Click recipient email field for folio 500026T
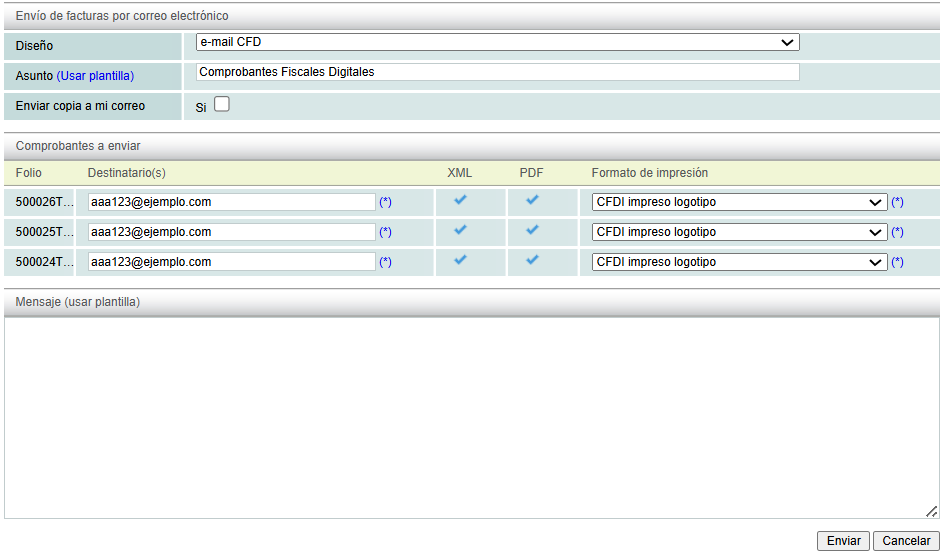The height and width of the screenshot is (559, 949). (231, 202)
